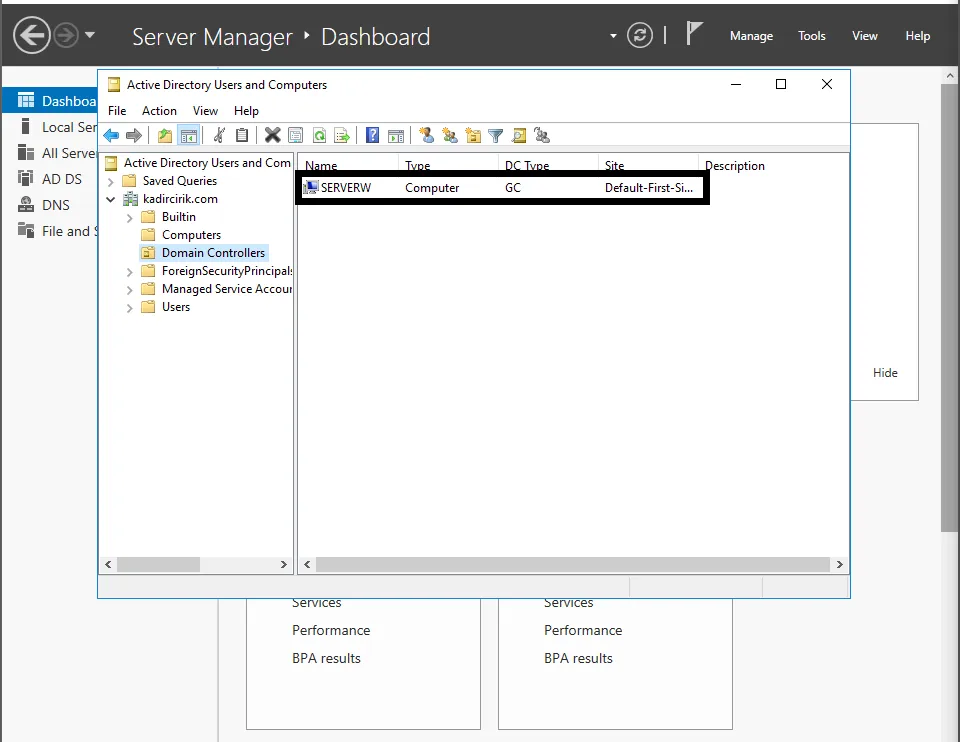This screenshot has width=960, height=742.
Task: Open the Help menu in ADUC window
Action: (246, 111)
